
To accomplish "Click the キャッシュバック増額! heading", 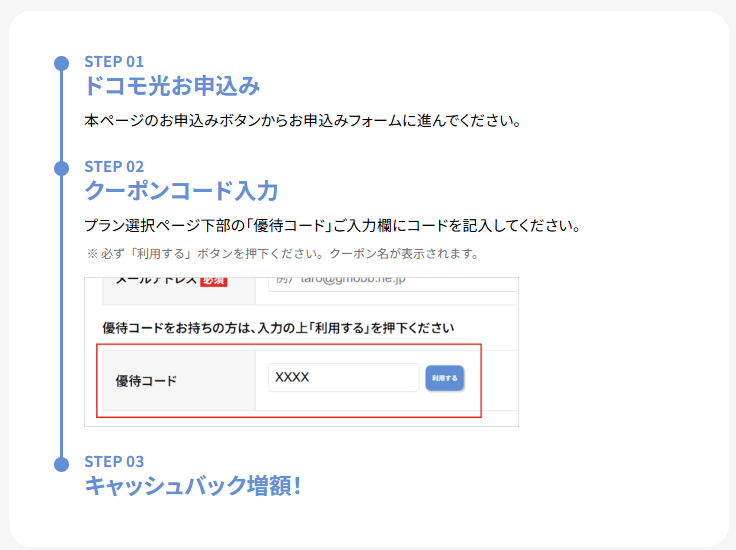I will (193, 486).
